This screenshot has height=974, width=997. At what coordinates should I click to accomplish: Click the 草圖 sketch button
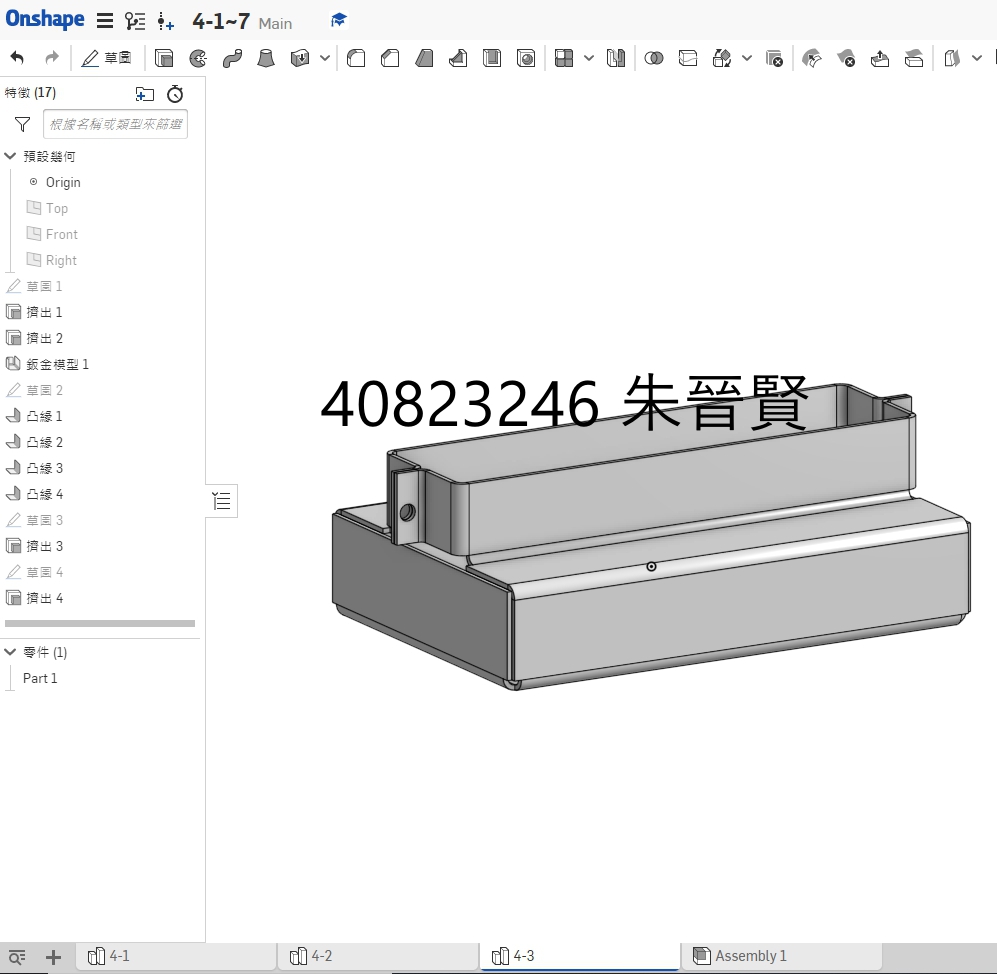106,58
